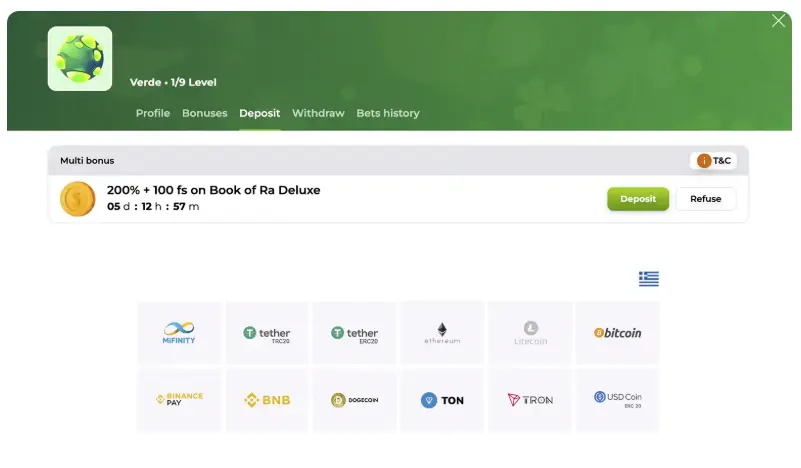Select Litecoin as payment method
This screenshot has width=801, height=468.
coord(530,333)
